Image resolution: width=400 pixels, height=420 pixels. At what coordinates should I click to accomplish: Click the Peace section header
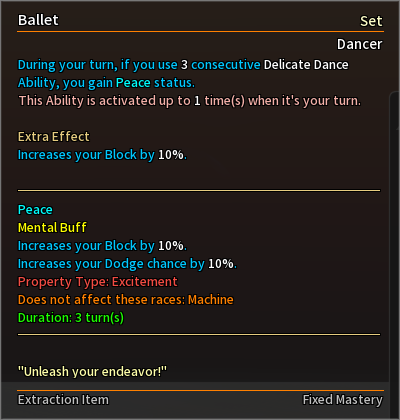[35, 210]
